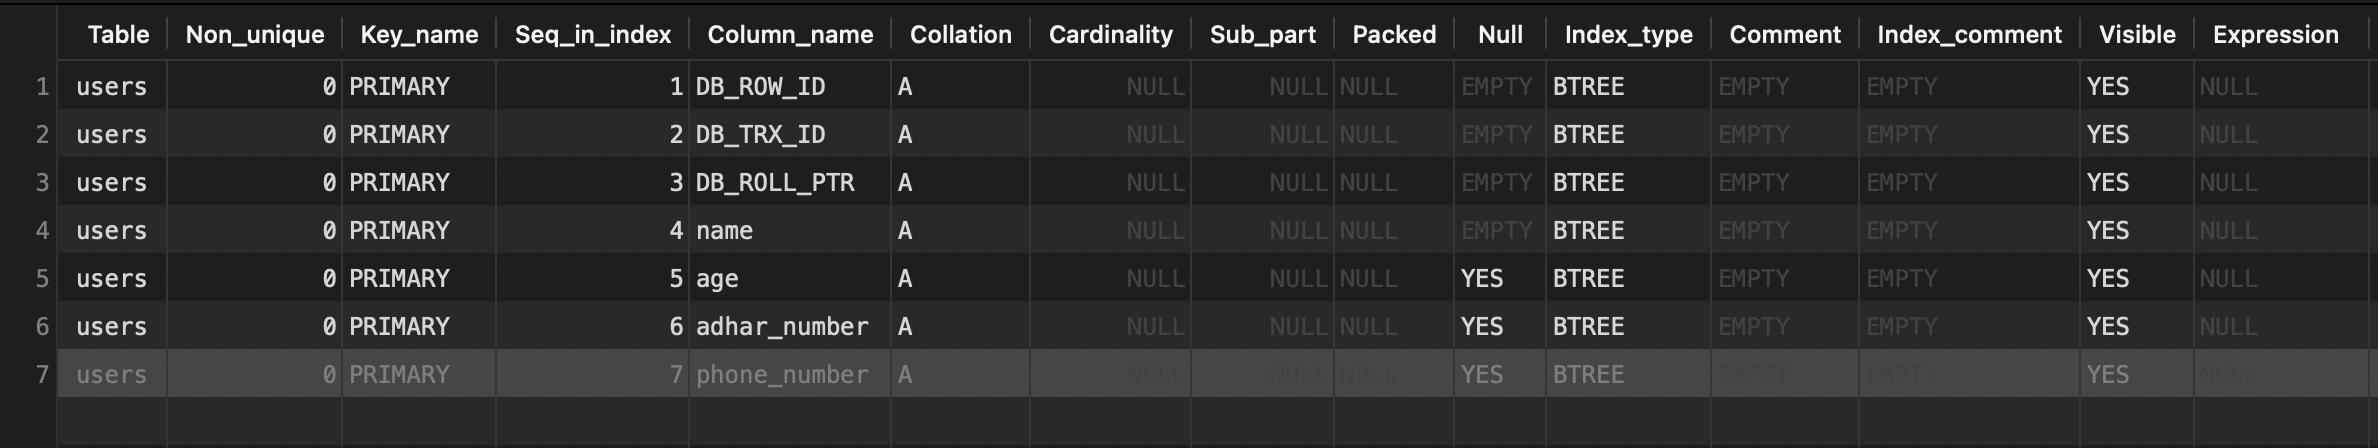Select the Expression column header
Image resolution: width=2378 pixels, height=448 pixels.
pyautogui.click(x=2275, y=35)
